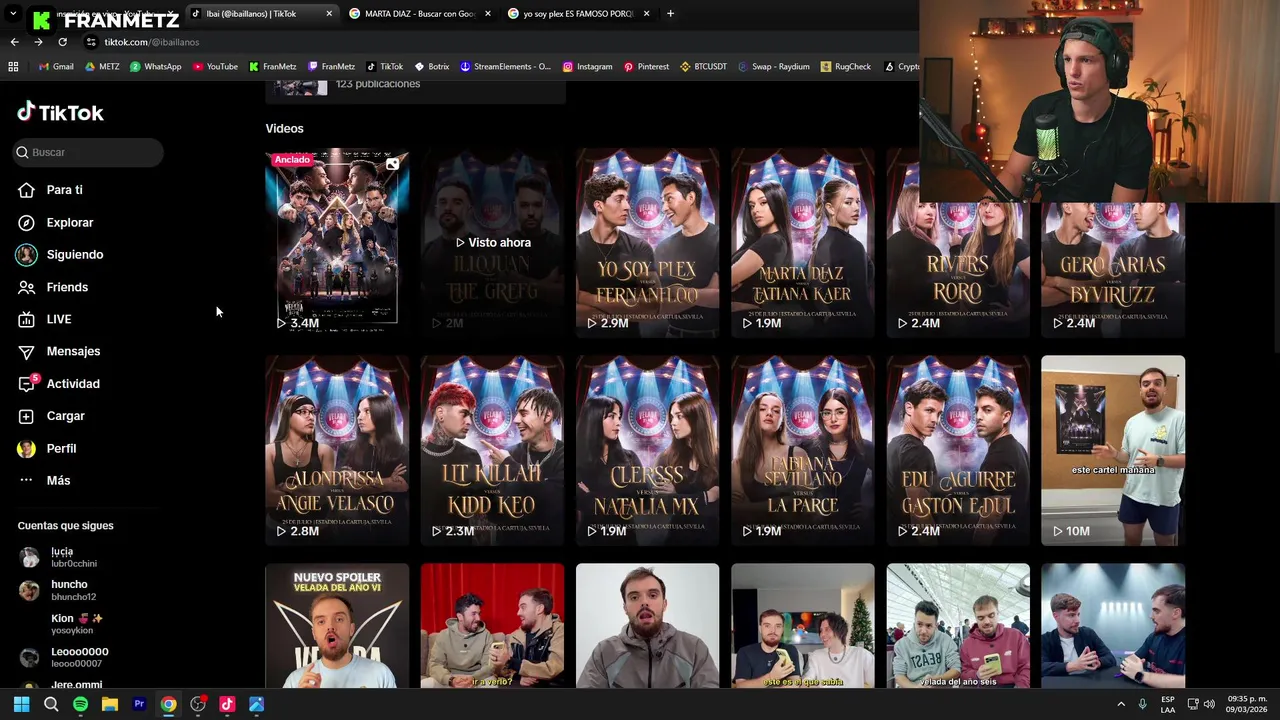The width and height of the screenshot is (1280, 720).
Task: Open Windows taskbar search
Action: [x=51, y=704]
